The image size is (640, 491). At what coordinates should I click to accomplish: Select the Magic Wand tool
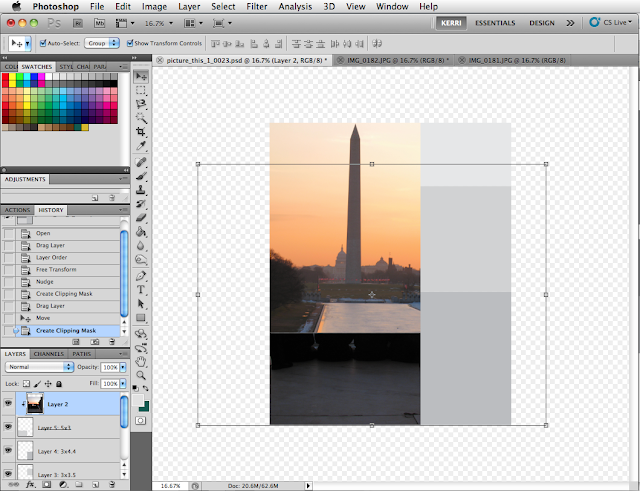(x=141, y=117)
